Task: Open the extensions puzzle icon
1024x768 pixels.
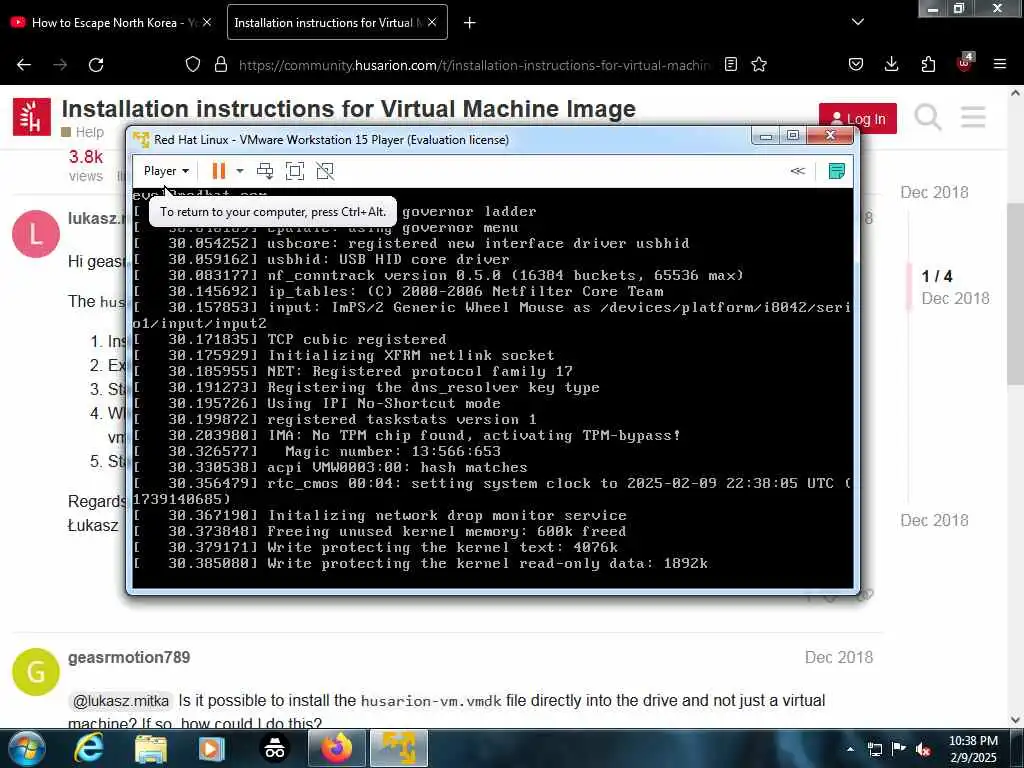Action: [x=928, y=65]
